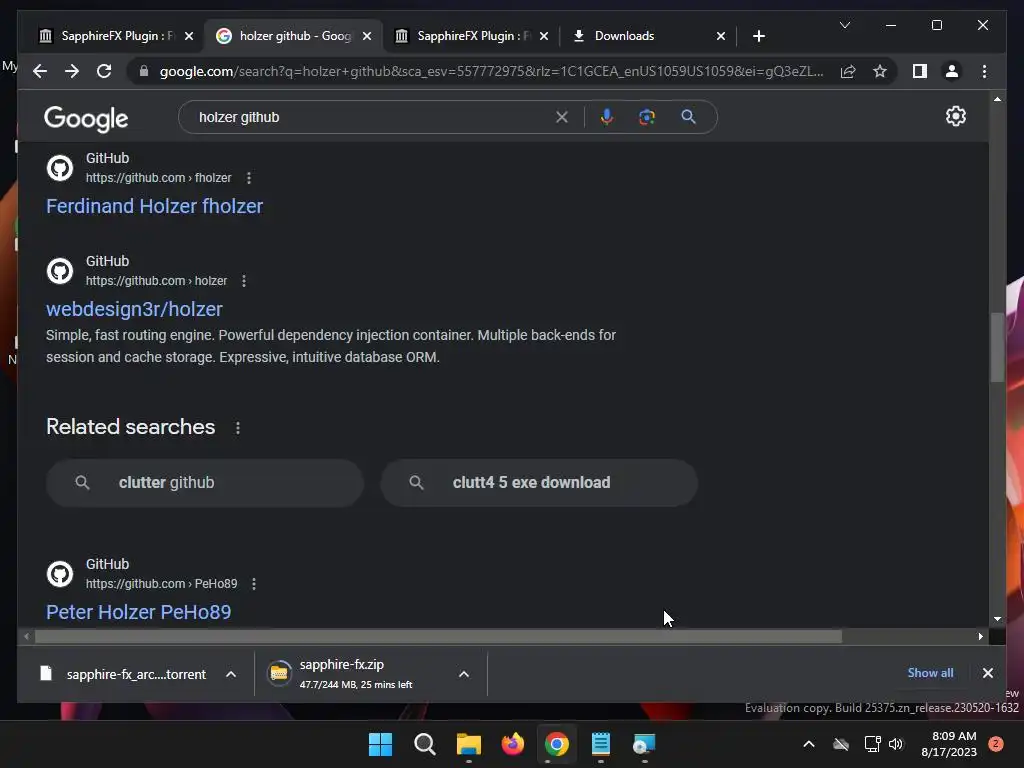1024x768 pixels.
Task: Open the sapphire-fx_arc torrent download item
Action: click(124, 674)
